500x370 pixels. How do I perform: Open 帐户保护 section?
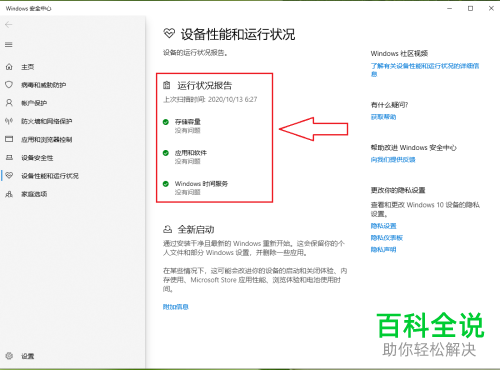[x=34, y=103]
